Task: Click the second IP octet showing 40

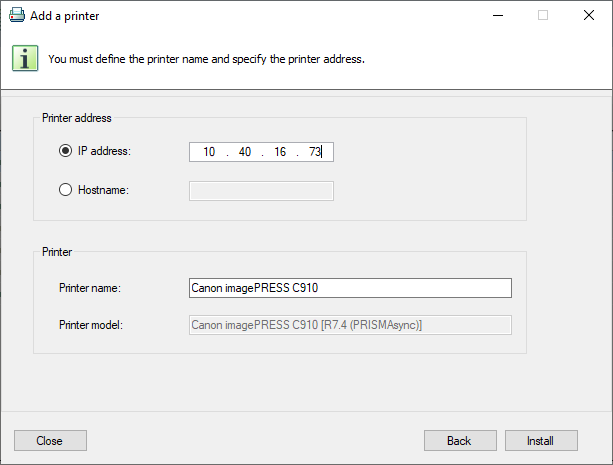Action: 244,152
